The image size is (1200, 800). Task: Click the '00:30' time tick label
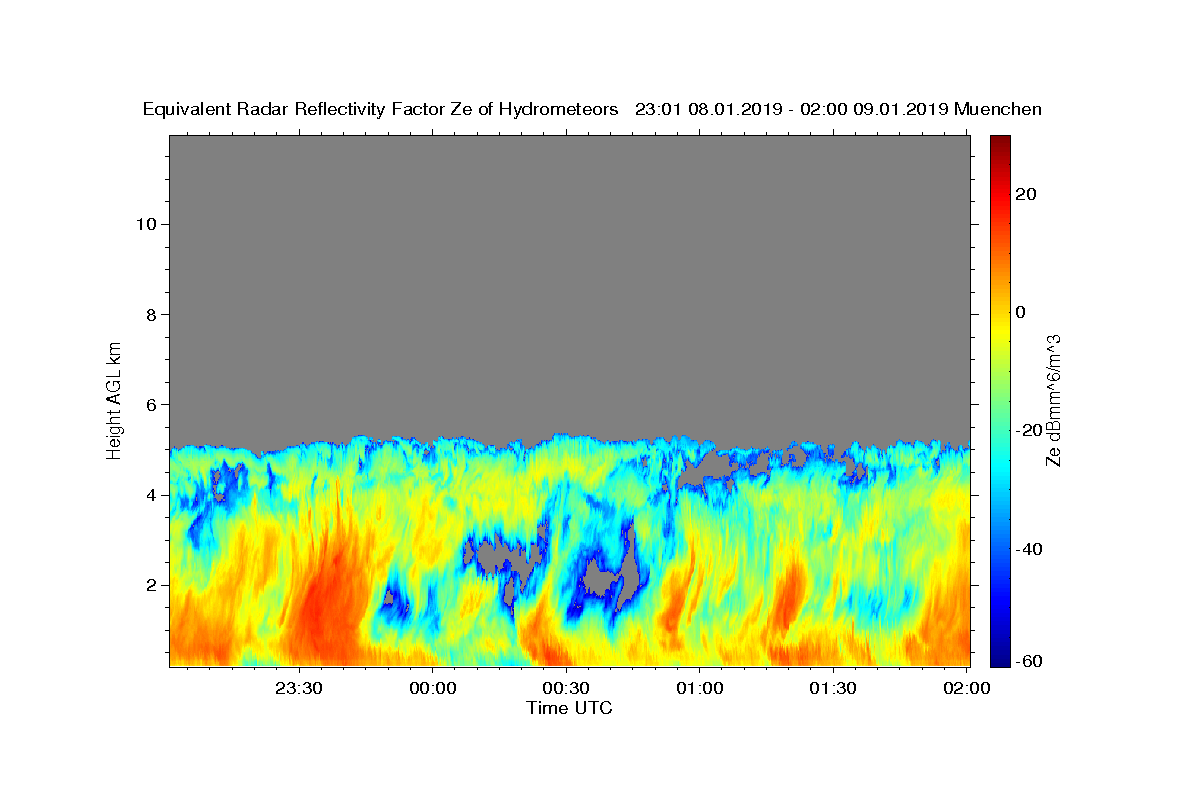point(566,688)
